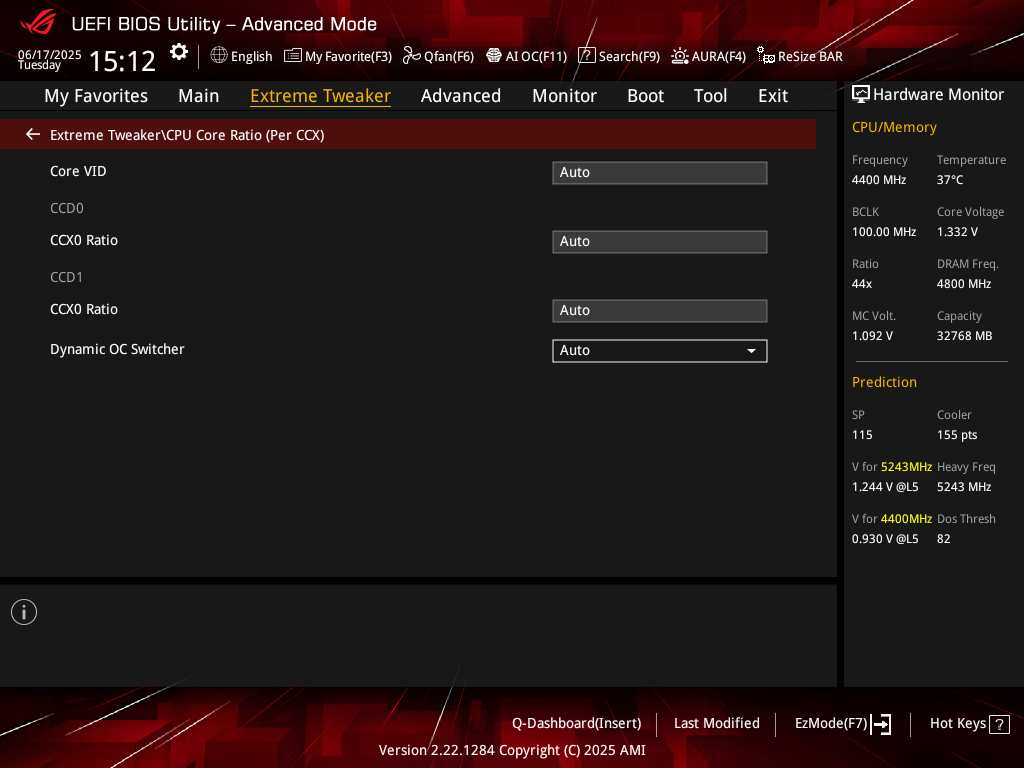The height and width of the screenshot is (768, 1024).
Task: Click the date 06/17/2025 Tuesday
Action: (x=49, y=59)
